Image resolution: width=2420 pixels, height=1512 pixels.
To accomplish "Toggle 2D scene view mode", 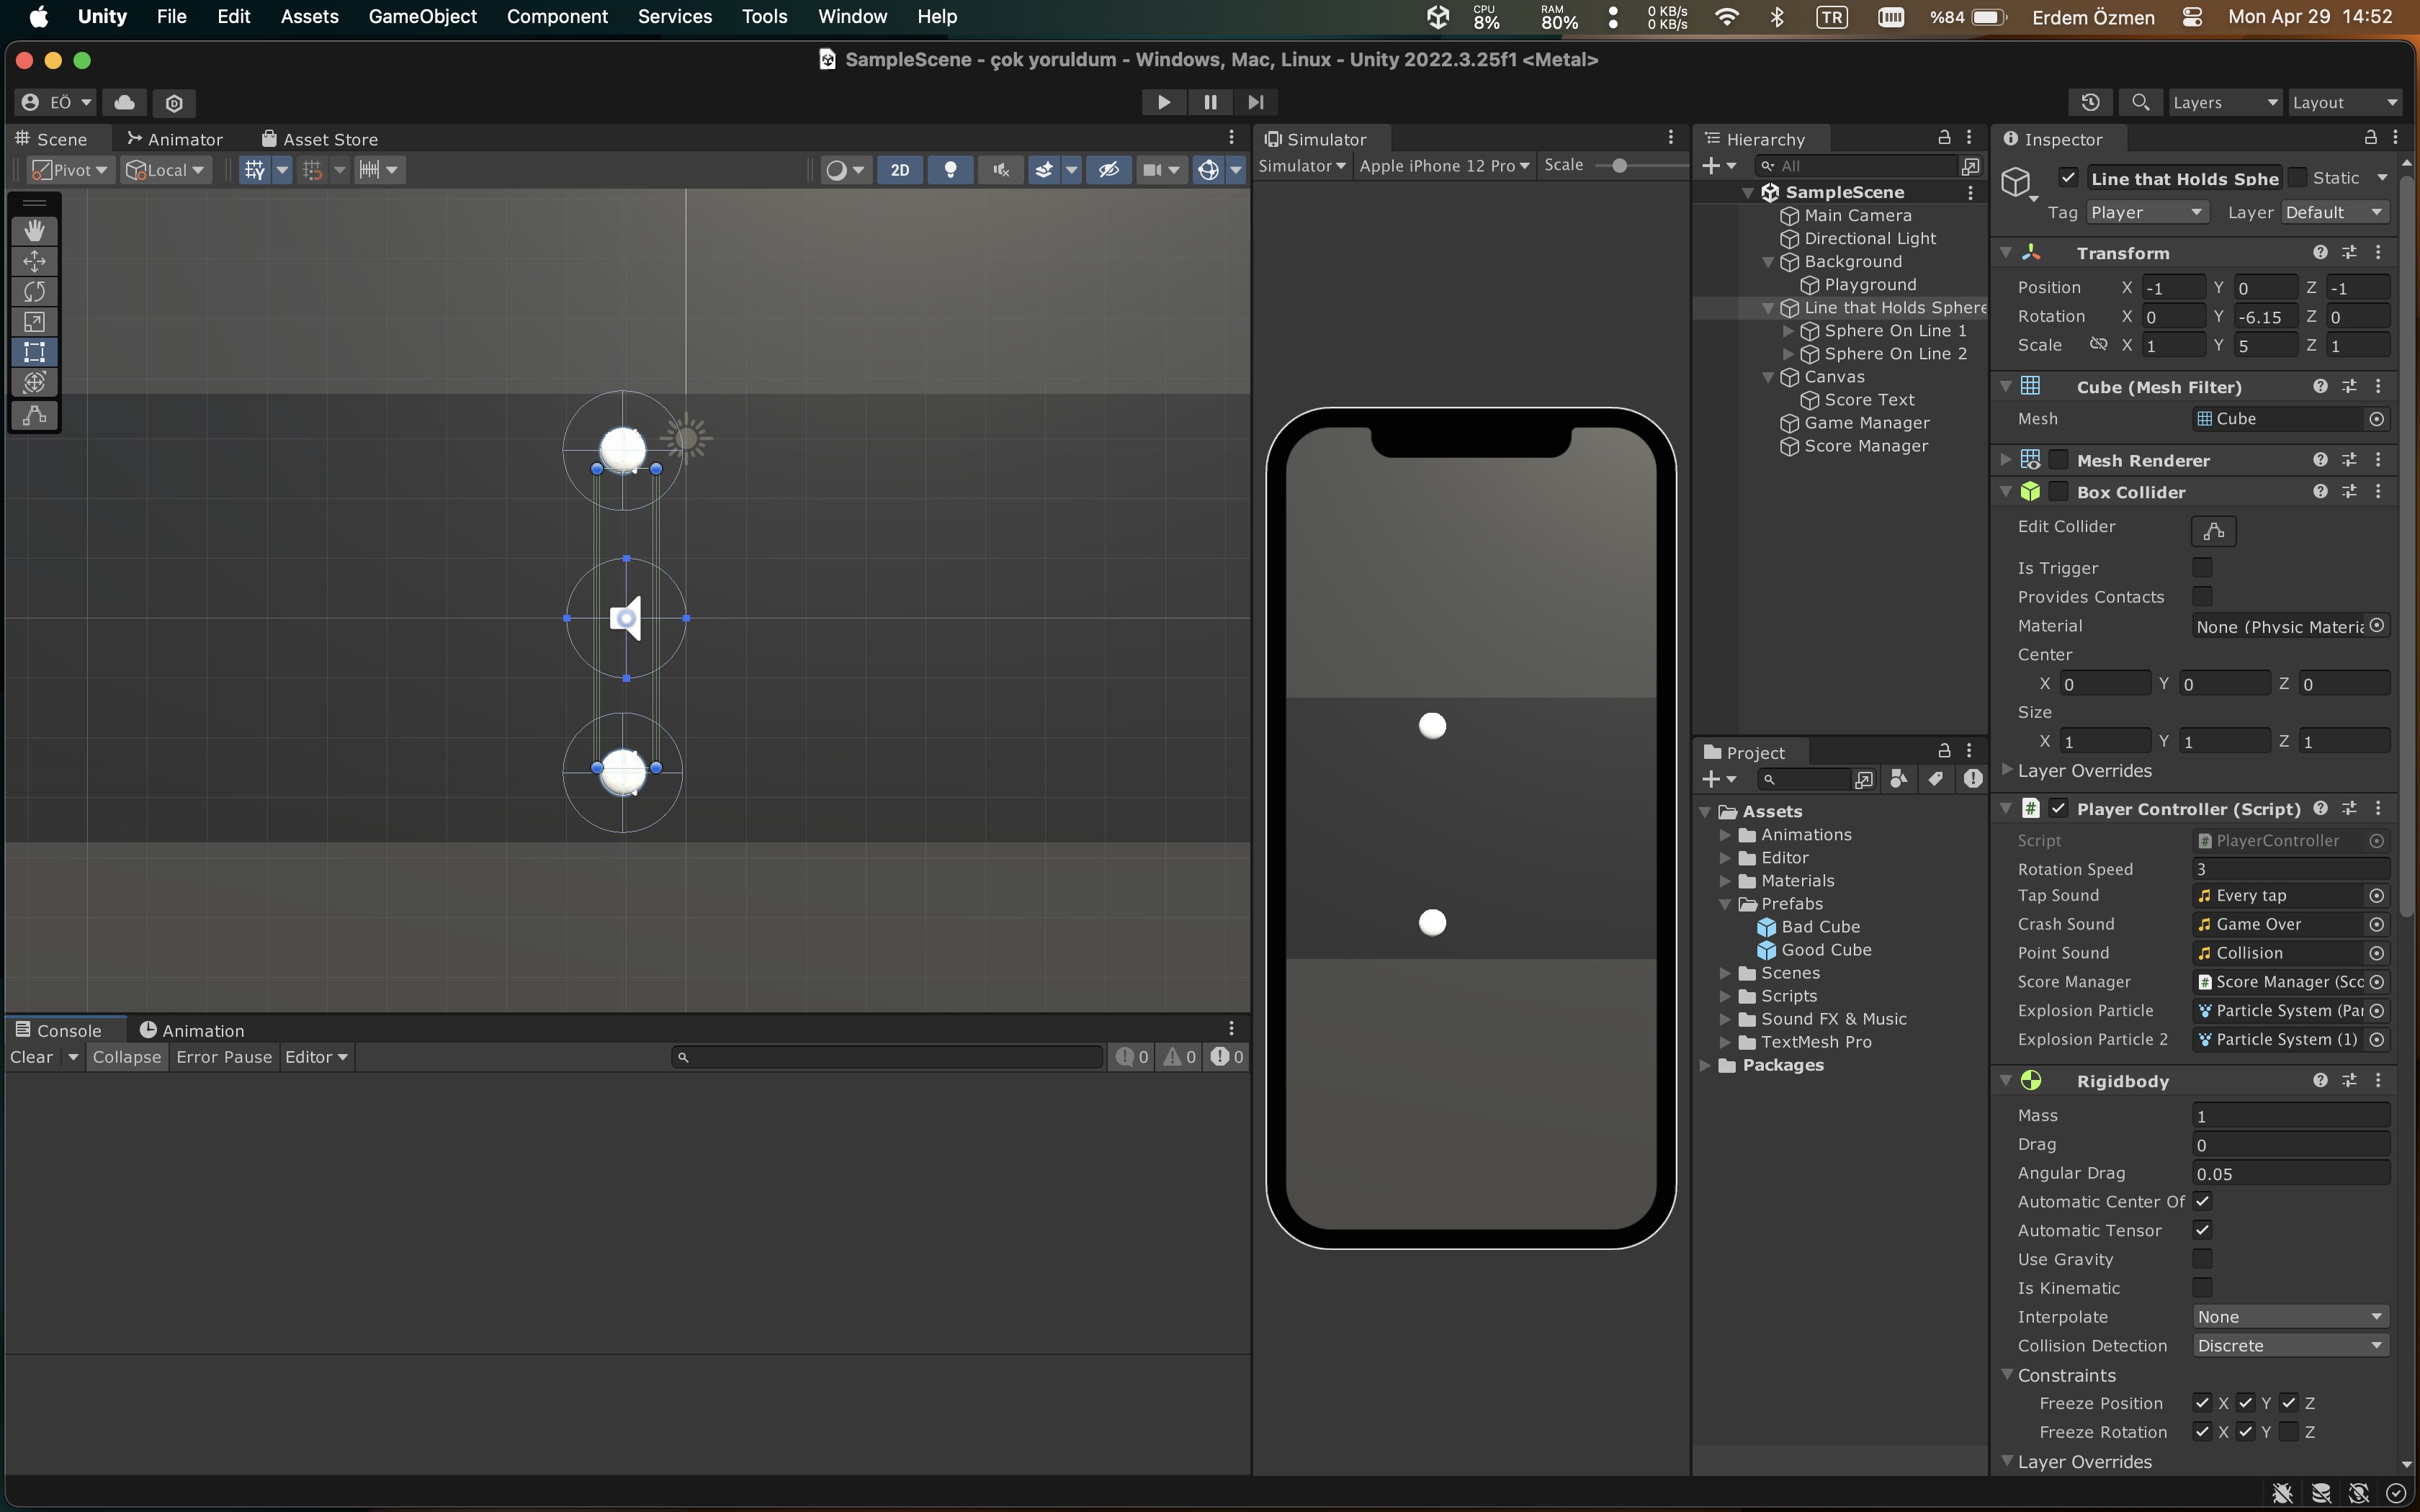I will click(899, 170).
